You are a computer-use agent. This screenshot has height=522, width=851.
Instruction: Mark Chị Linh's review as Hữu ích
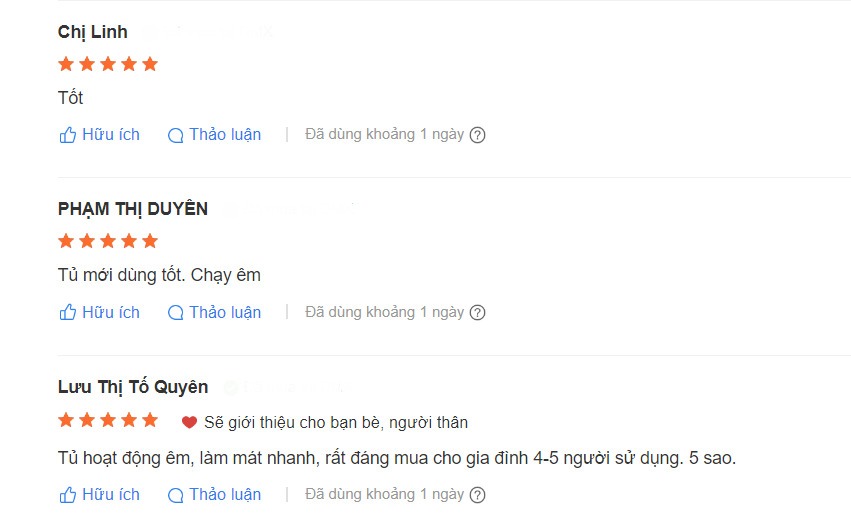pyautogui.click(x=99, y=135)
